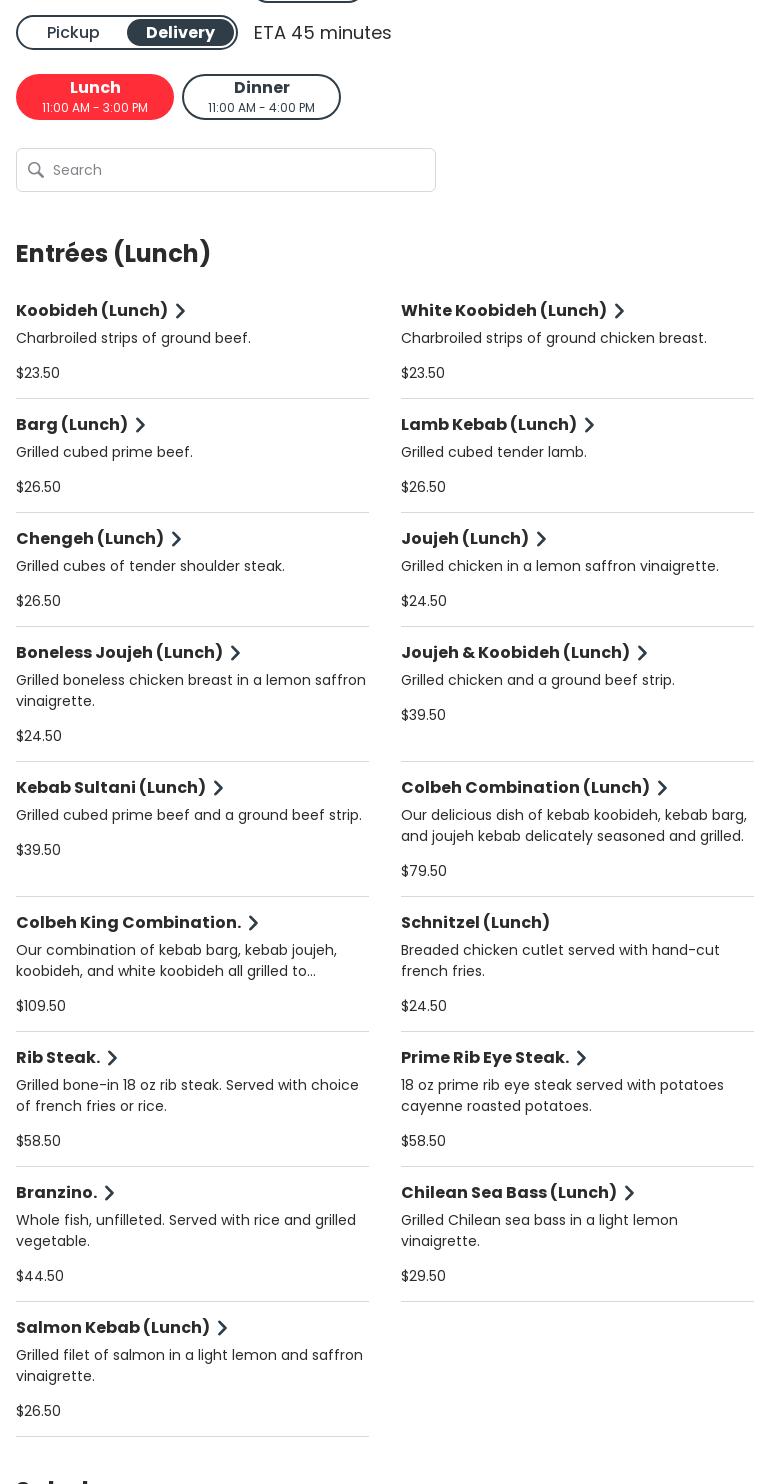
Task: Click the arrow icon after Lamb Kebab (Lunch)
Action: pos(589,425)
